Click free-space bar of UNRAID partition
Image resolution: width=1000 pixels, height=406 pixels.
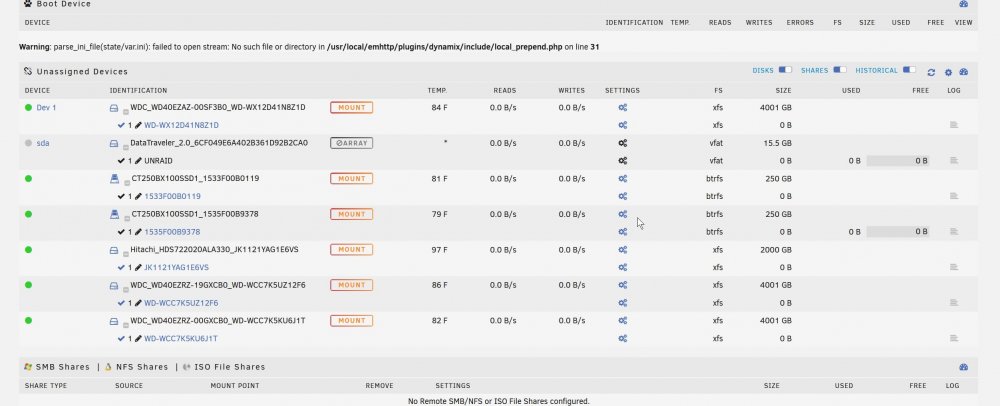(x=897, y=161)
